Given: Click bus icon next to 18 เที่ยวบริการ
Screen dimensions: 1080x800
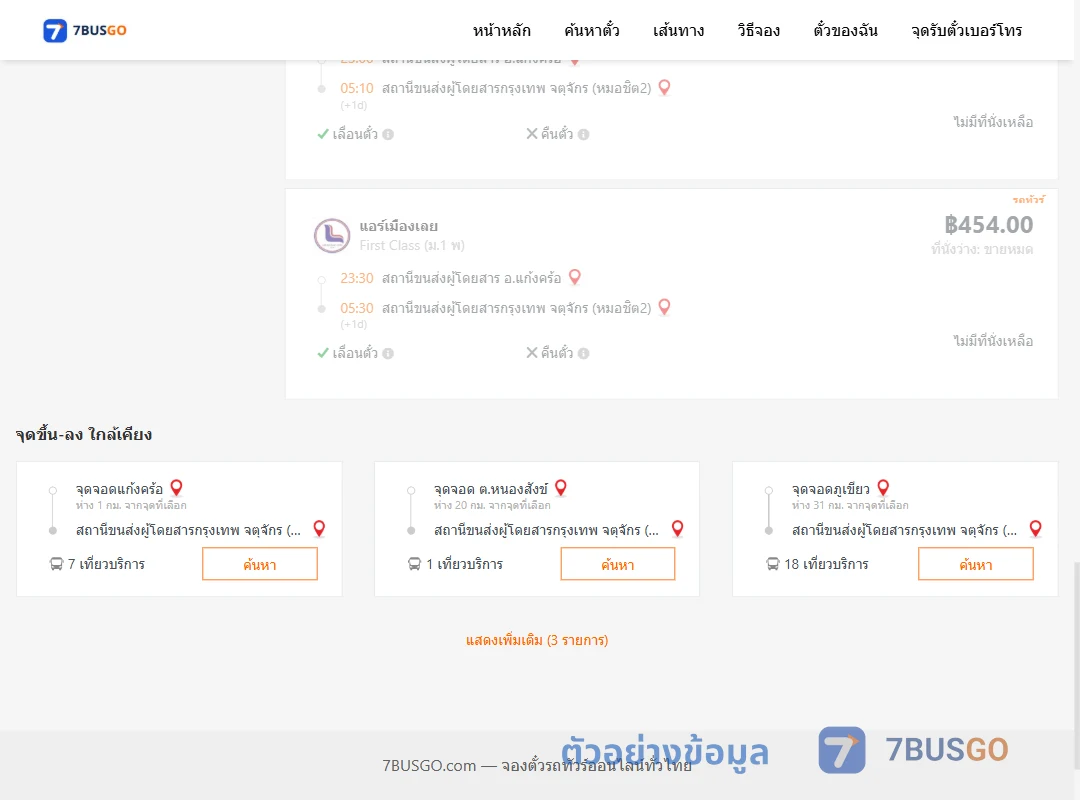Looking at the screenshot, I should click(x=773, y=564).
